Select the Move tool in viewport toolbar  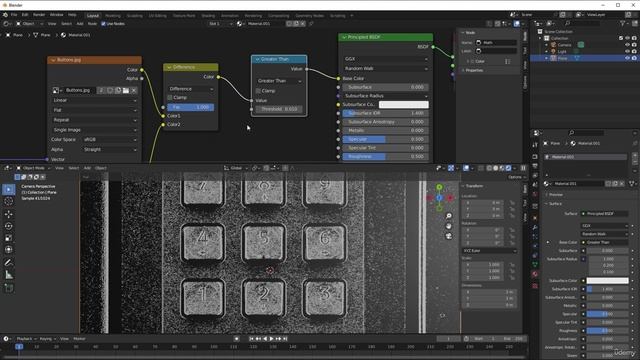click(x=9, y=214)
